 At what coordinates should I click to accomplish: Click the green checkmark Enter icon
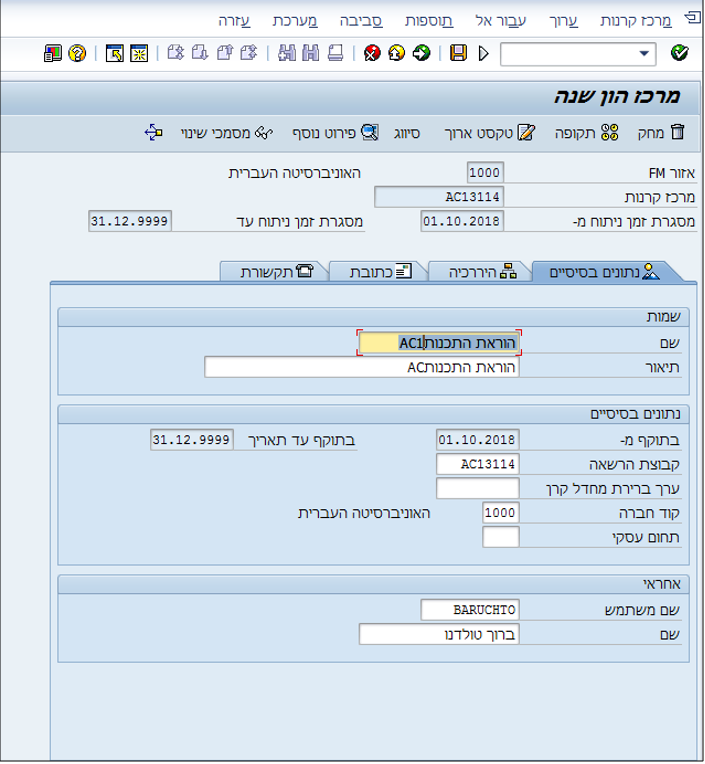tap(679, 53)
